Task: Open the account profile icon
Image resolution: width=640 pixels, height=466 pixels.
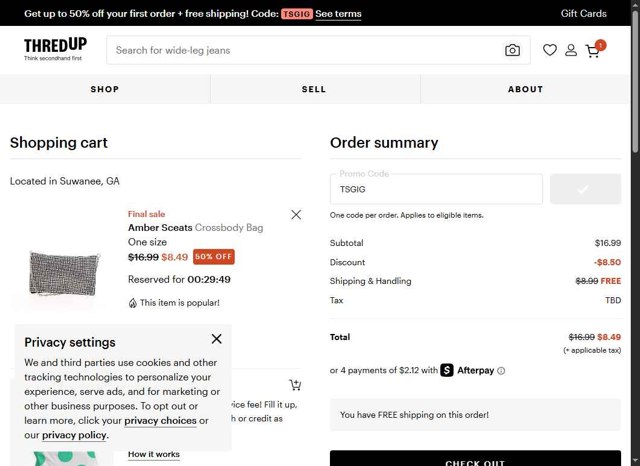Action: pos(571,50)
